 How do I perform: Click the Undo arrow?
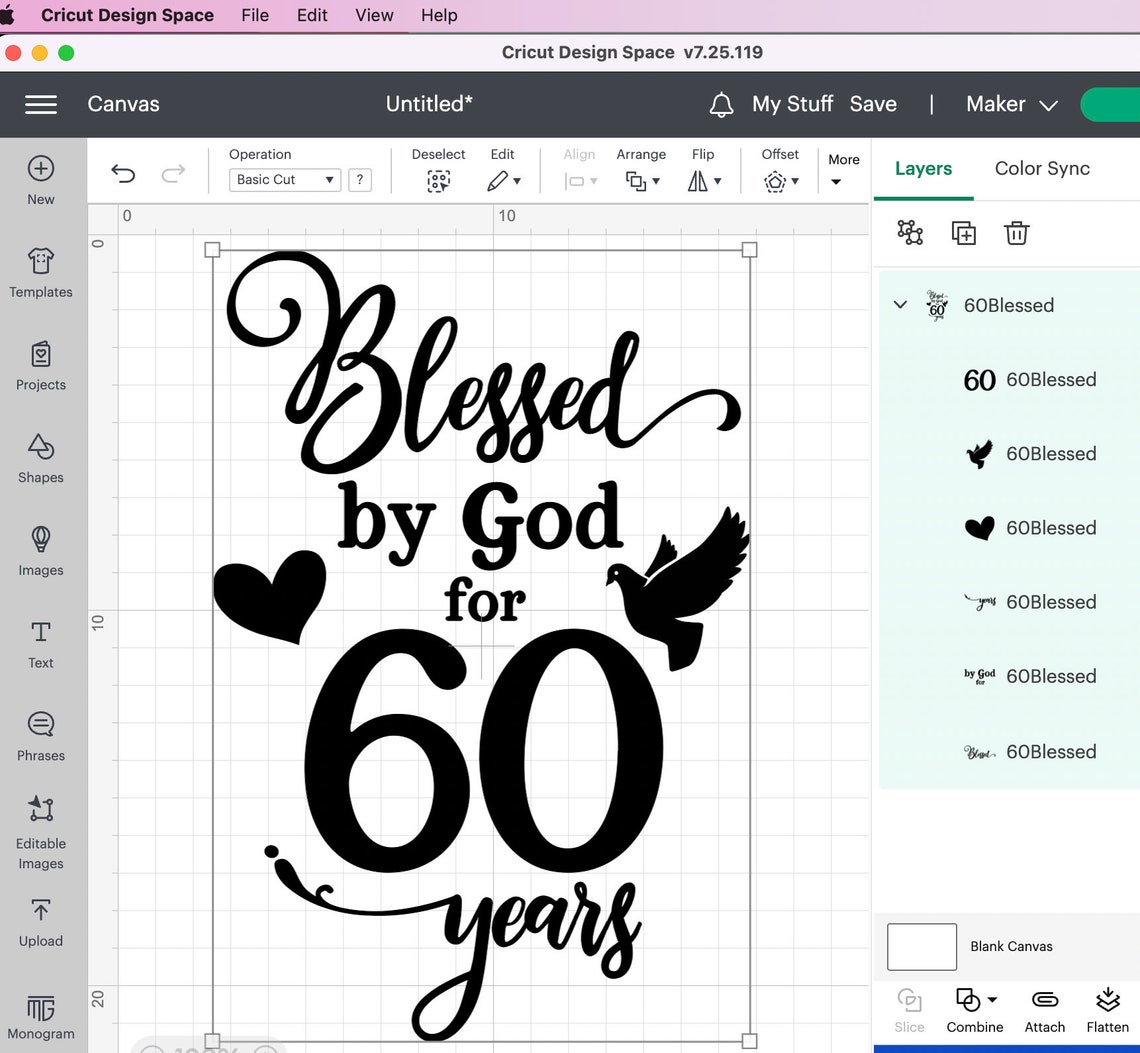122,173
